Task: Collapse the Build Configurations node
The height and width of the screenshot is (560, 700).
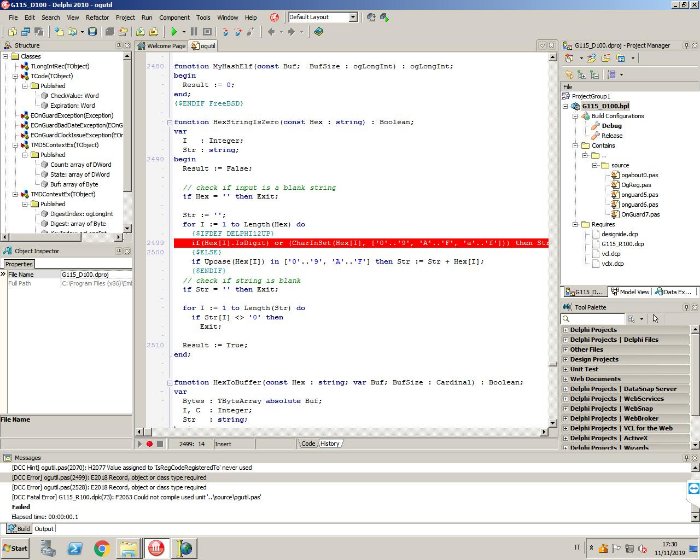Action: click(575, 116)
